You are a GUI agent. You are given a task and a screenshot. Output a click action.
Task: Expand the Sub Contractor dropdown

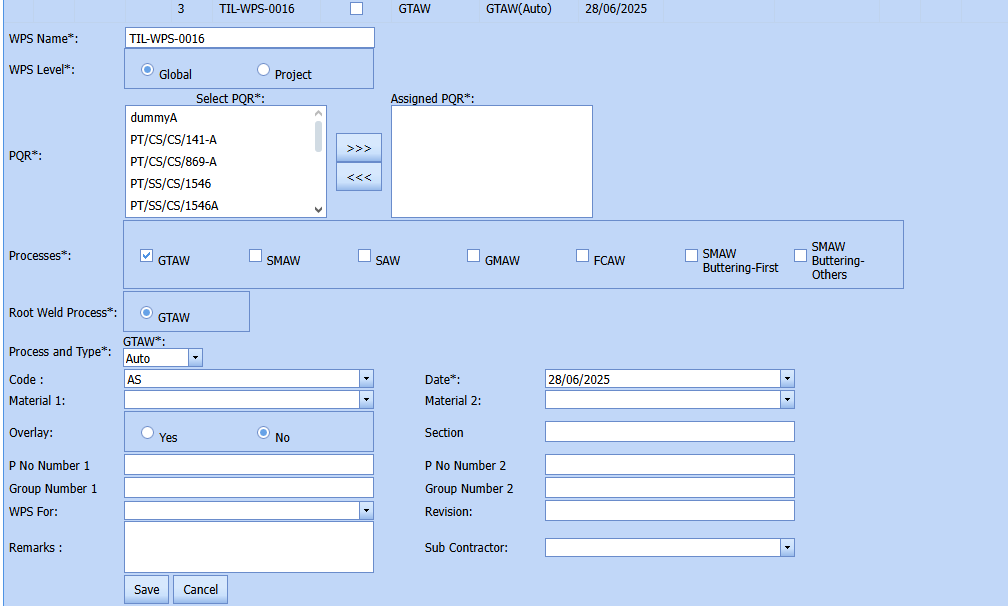coord(787,548)
